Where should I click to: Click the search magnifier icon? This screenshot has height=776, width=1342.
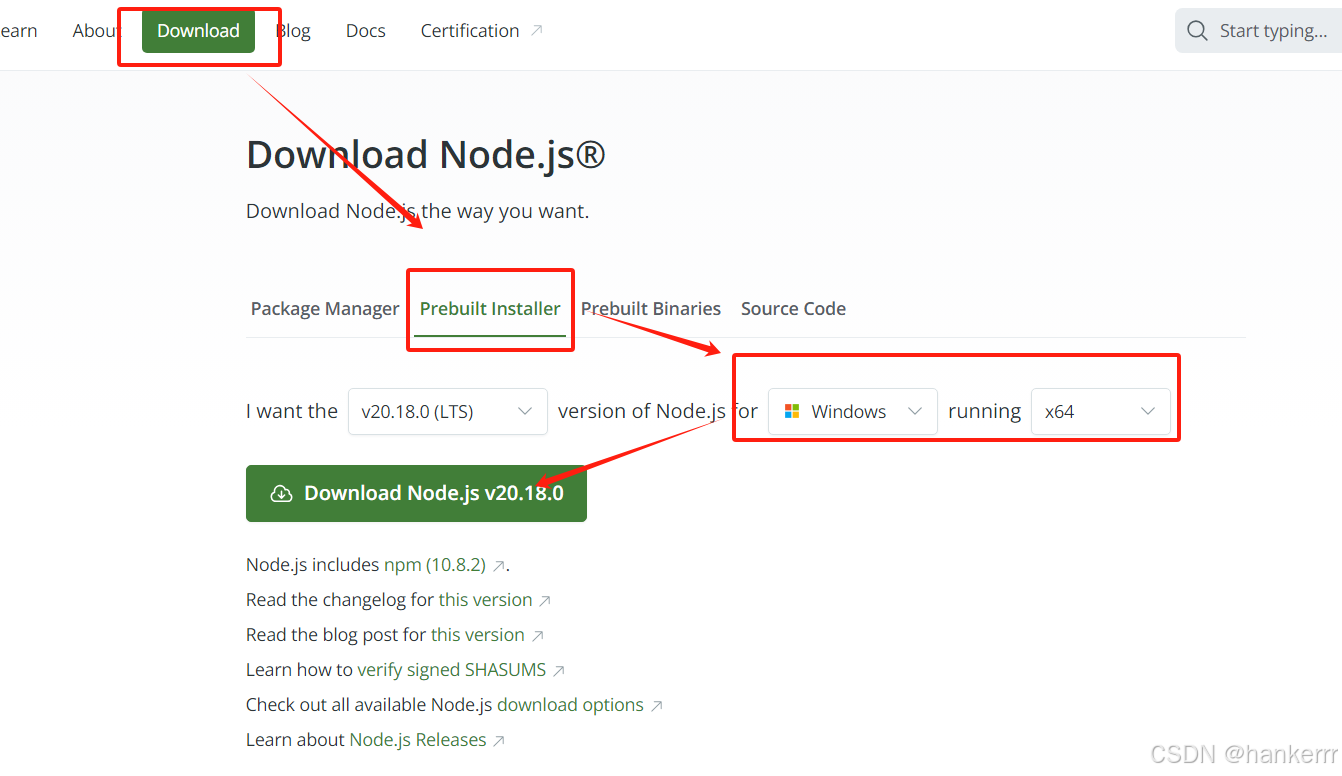(1197, 31)
